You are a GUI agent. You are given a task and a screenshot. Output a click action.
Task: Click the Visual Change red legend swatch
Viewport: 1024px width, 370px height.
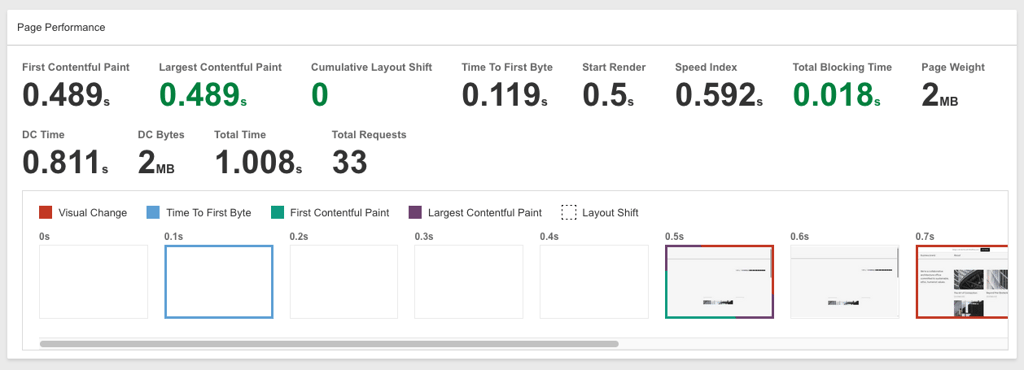click(46, 212)
